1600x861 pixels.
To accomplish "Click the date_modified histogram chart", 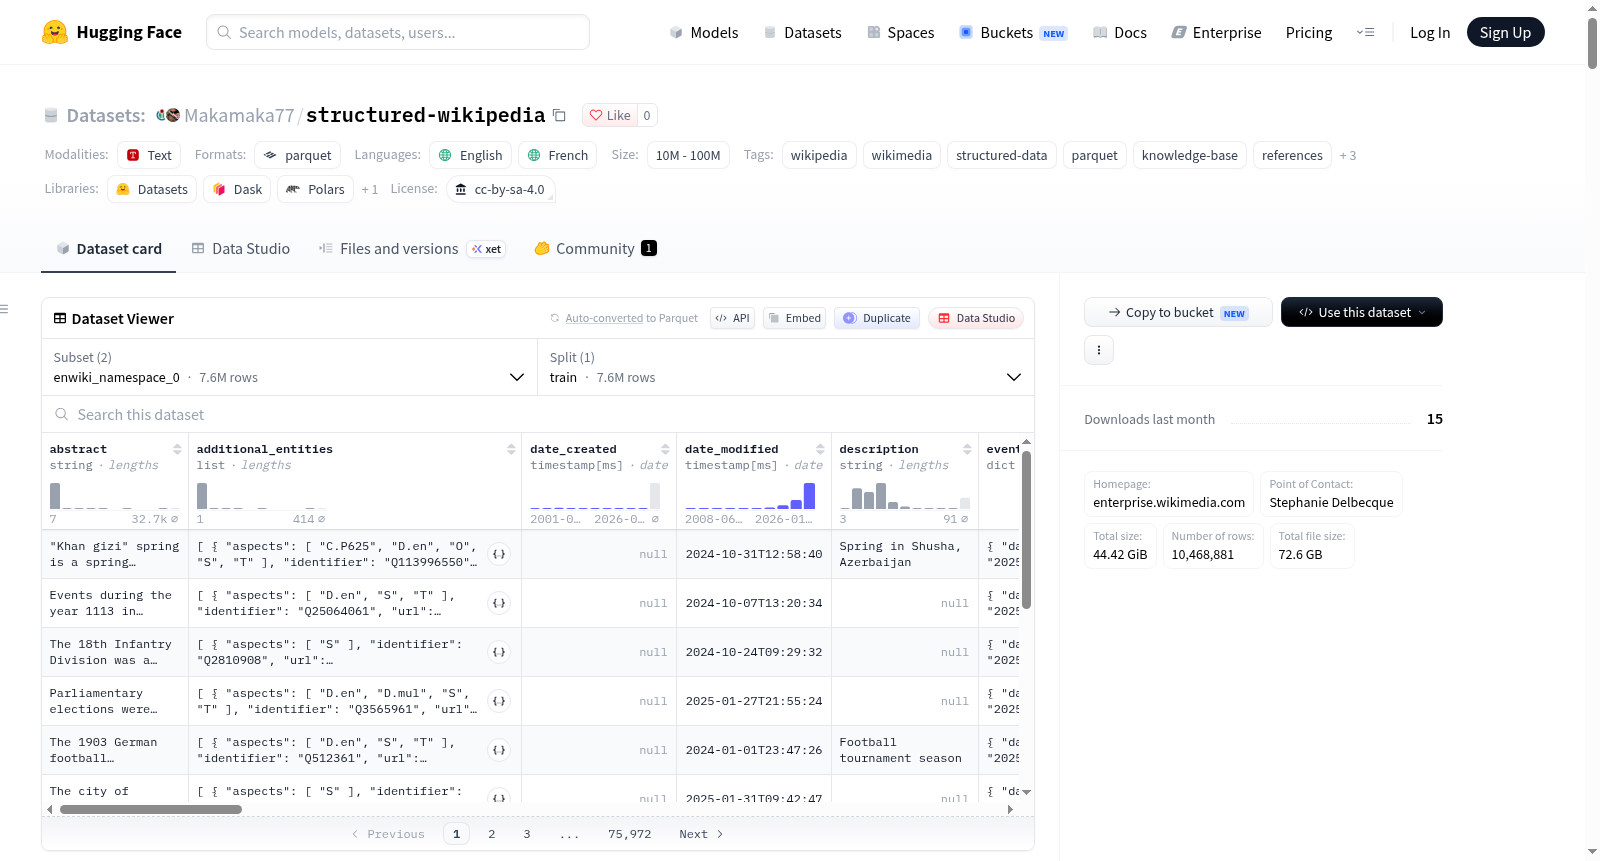I will [x=750, y=496].
